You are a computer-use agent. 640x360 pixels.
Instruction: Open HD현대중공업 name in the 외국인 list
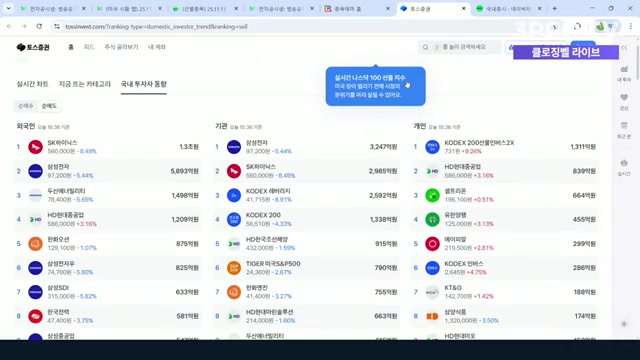click(66, 215)
